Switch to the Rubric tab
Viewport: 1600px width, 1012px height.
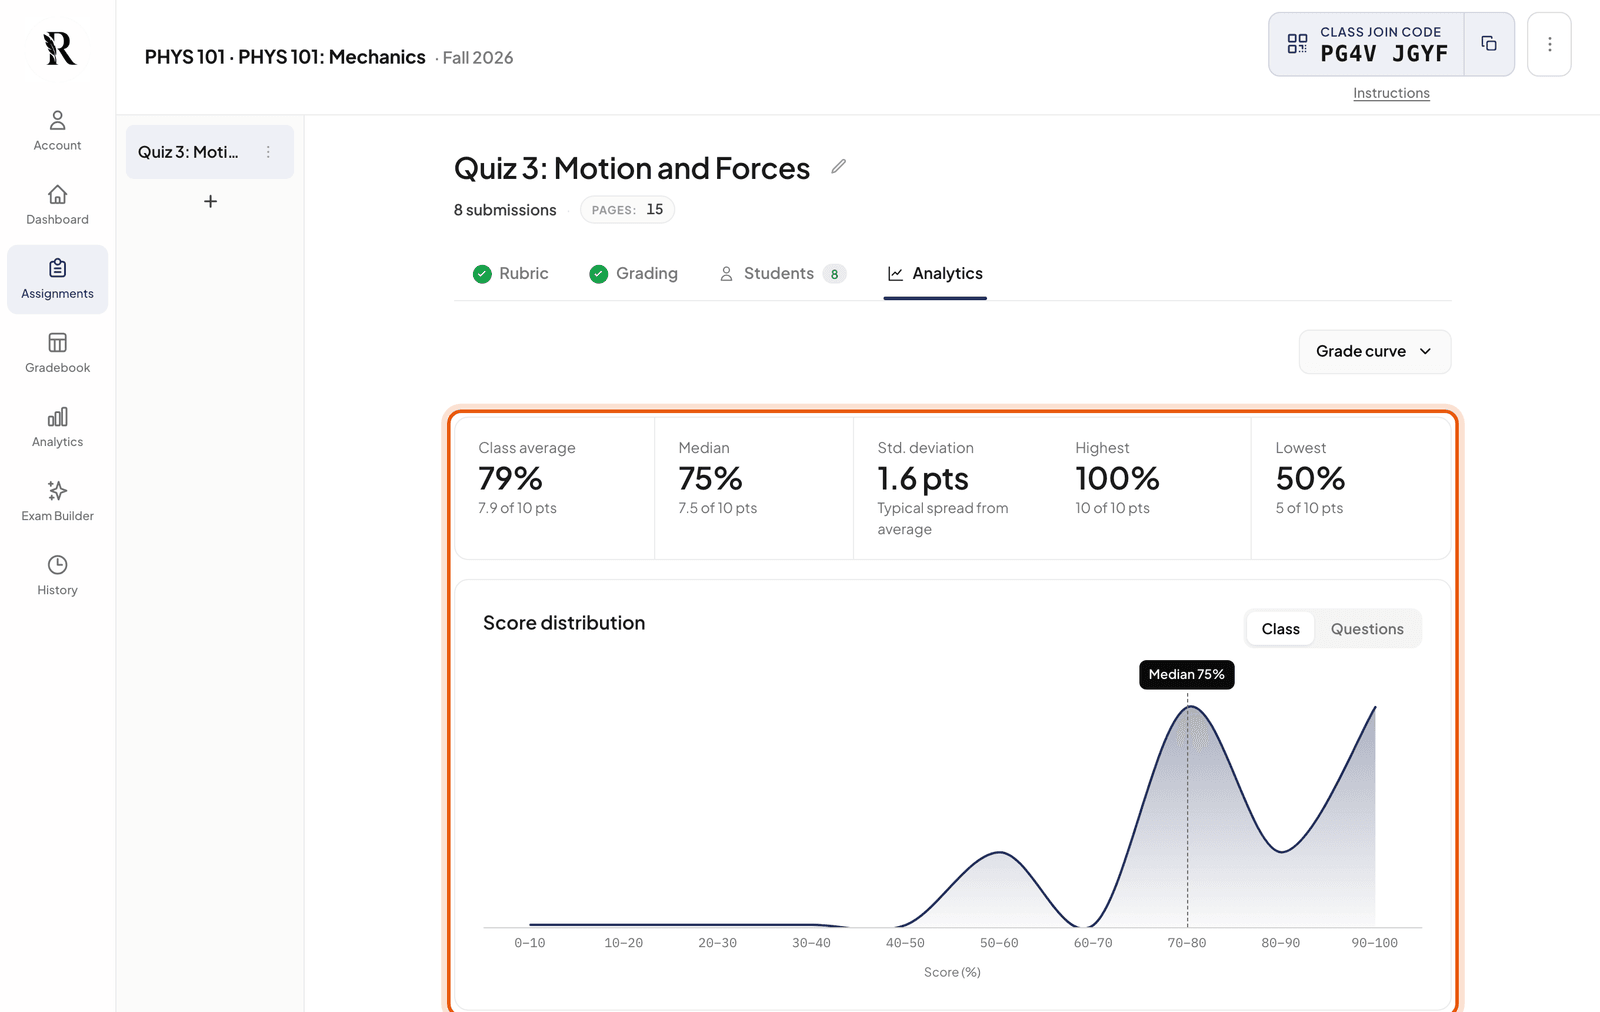[511, 273]
